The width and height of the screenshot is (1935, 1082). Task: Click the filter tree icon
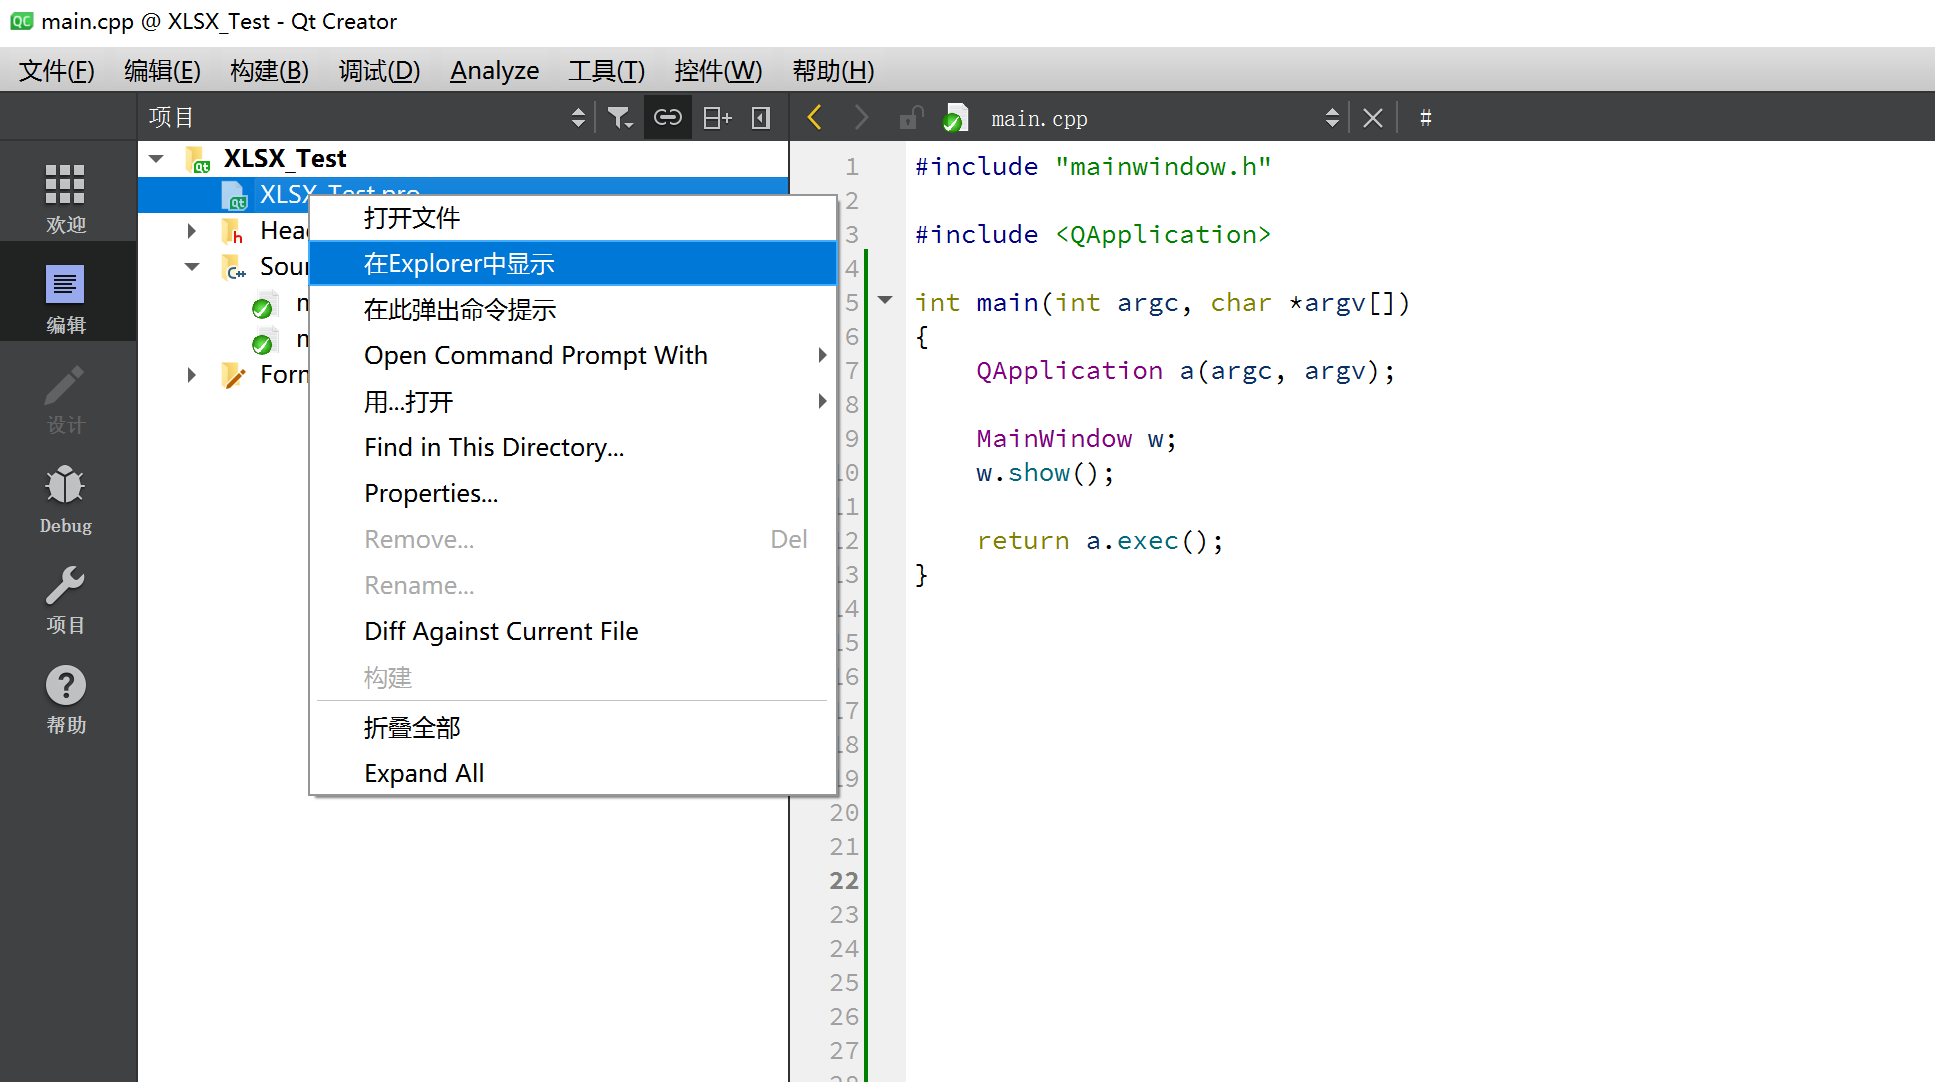tap(620, 118)
